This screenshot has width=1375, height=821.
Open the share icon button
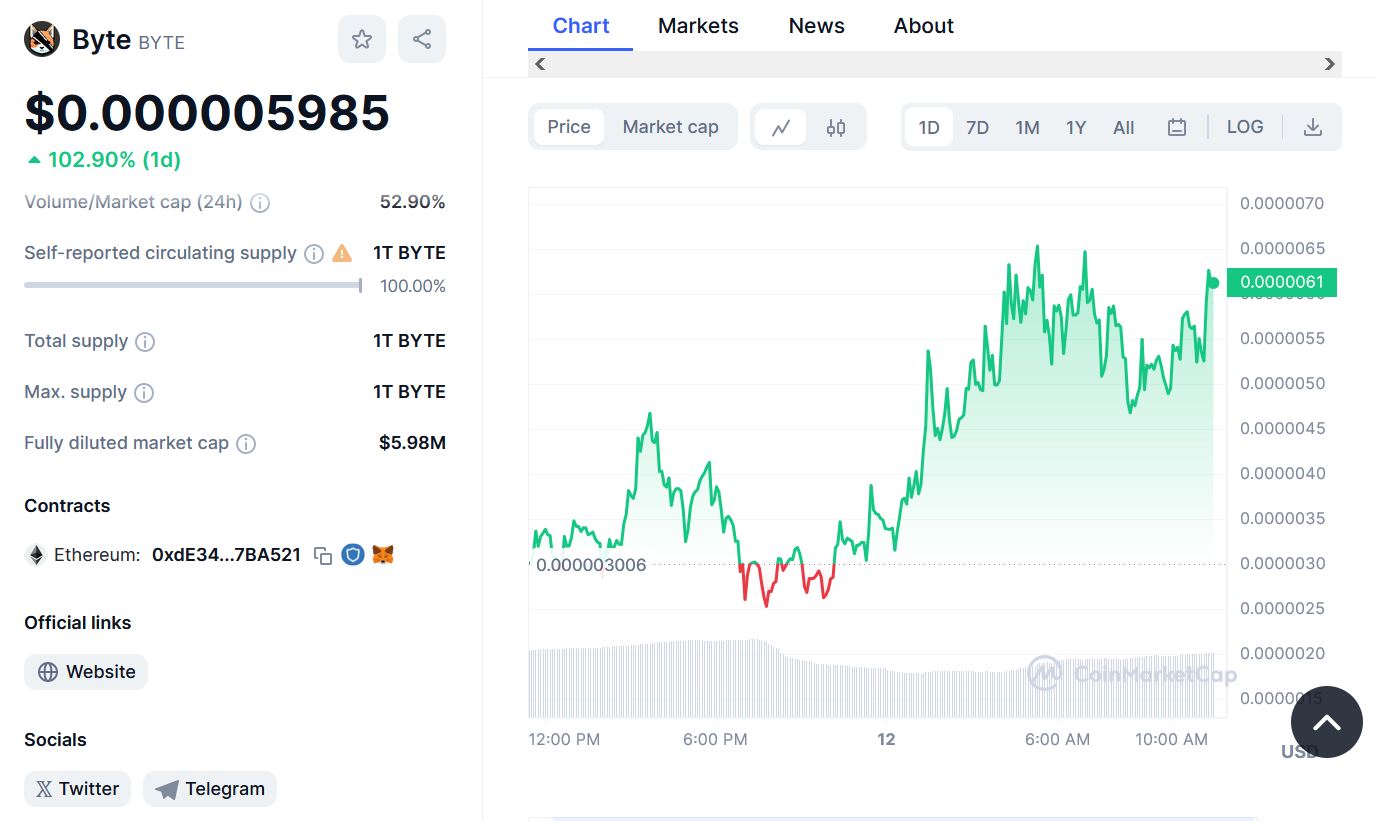pyautogui.click(x=422, y=39)
